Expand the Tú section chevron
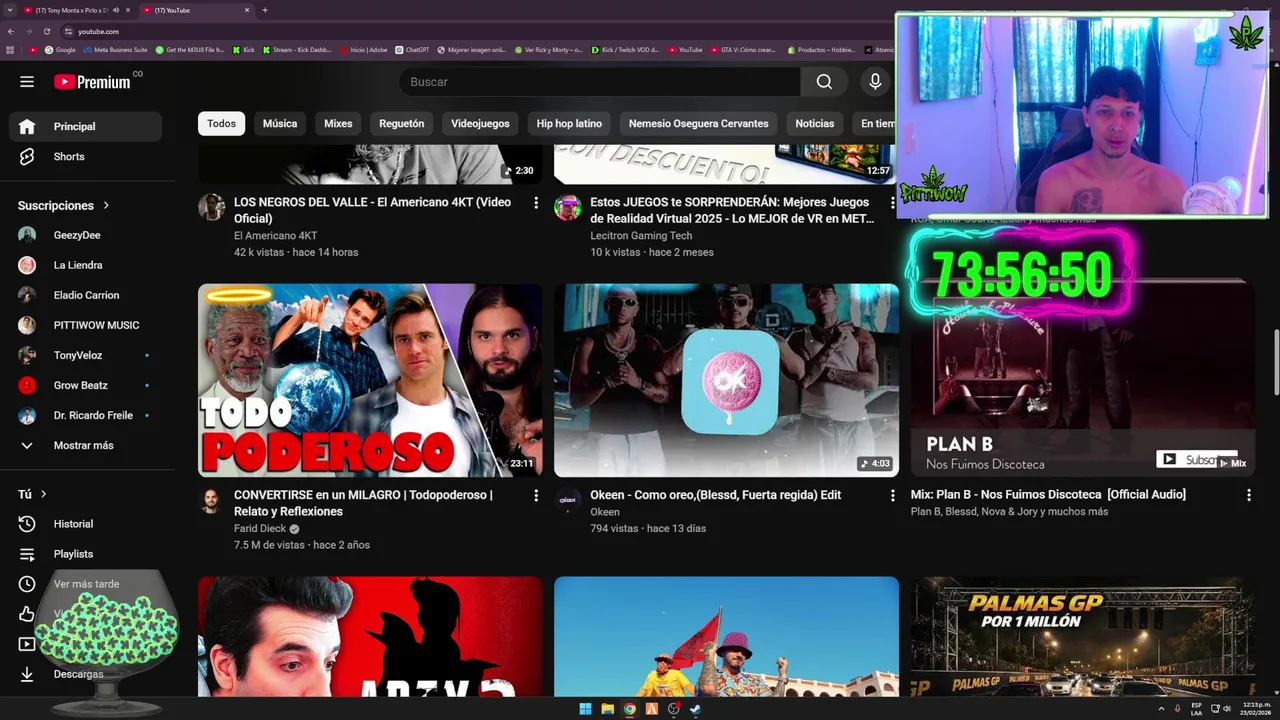 coord(43,494)
